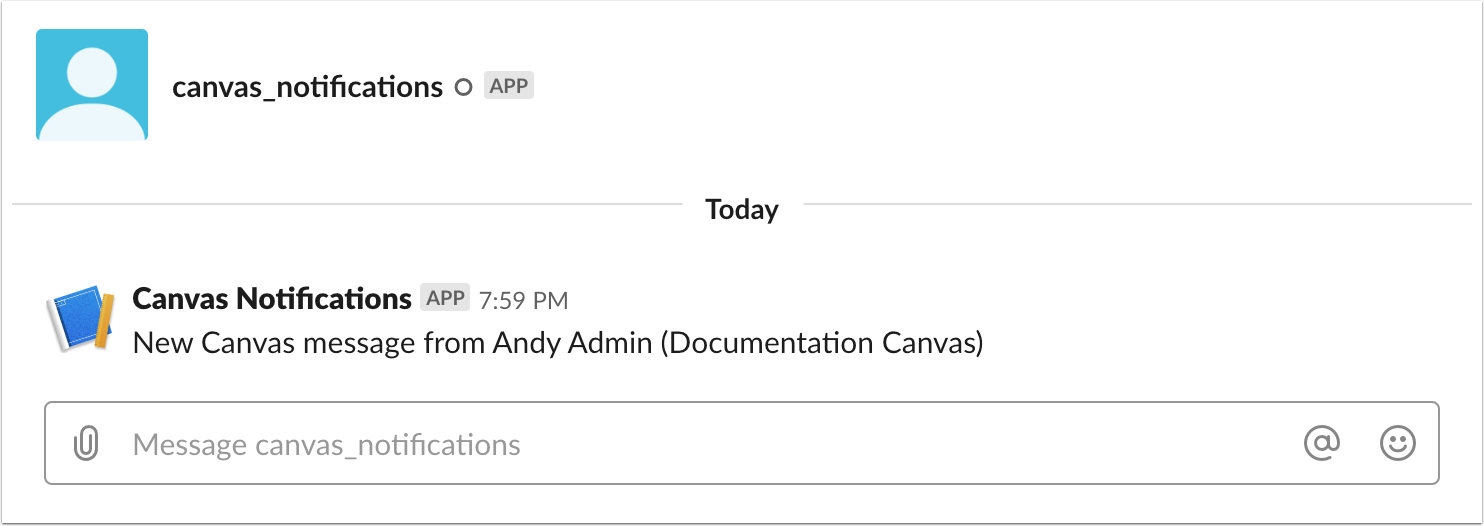Click the APP badge beside canvas_notifications header
1484x526 pixels.
coord(509,86)
